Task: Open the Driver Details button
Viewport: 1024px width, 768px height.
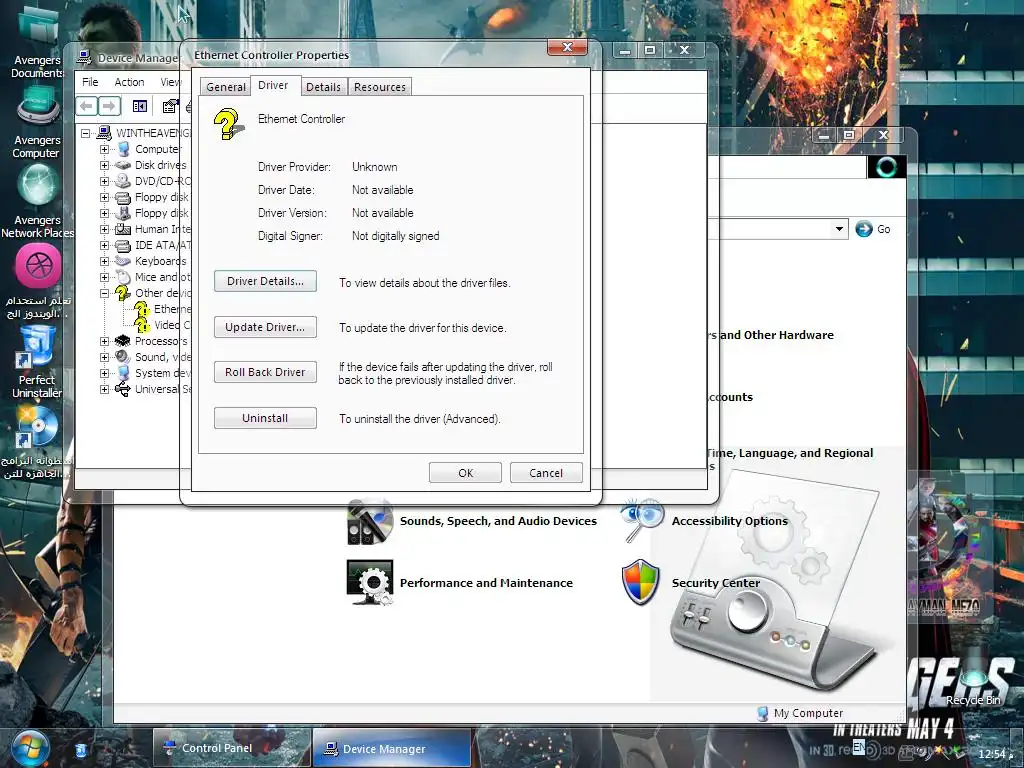Action: click(x=265, y=281)
